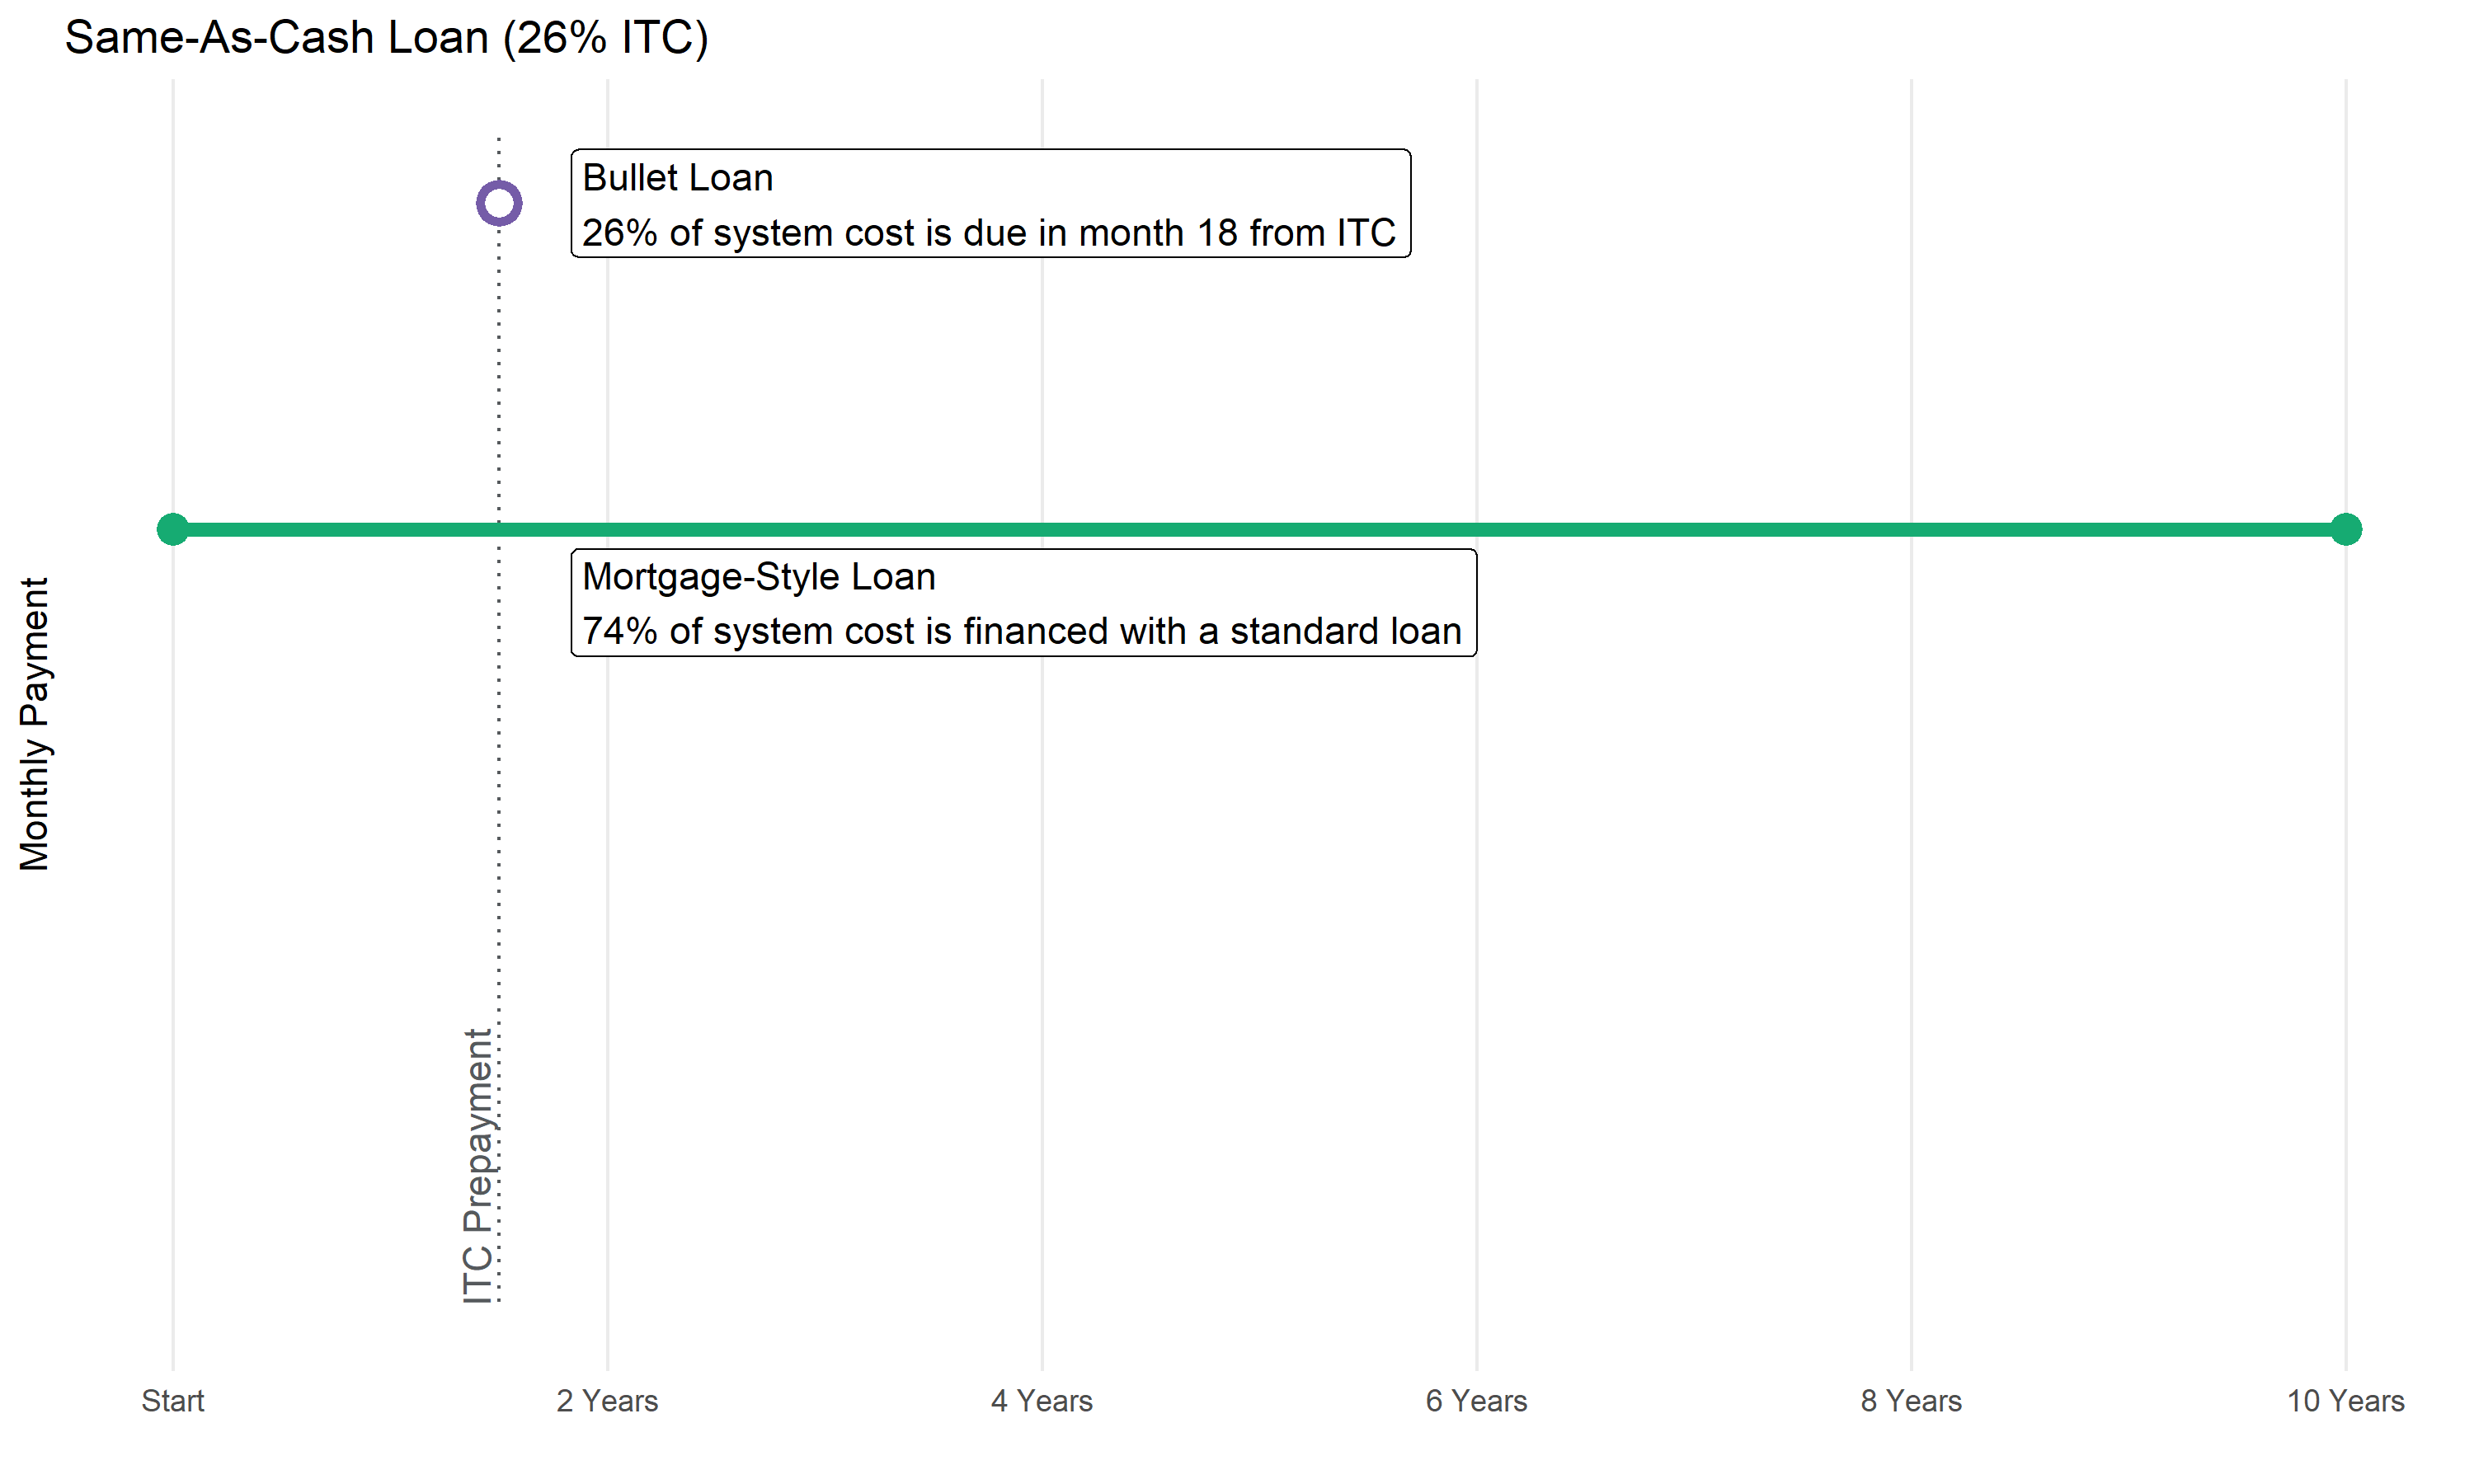This screenshot has width=2474, height=1484.
Task: Click the 2 Years axis label
Action: pyautogui.click(x=607, y=1401)
